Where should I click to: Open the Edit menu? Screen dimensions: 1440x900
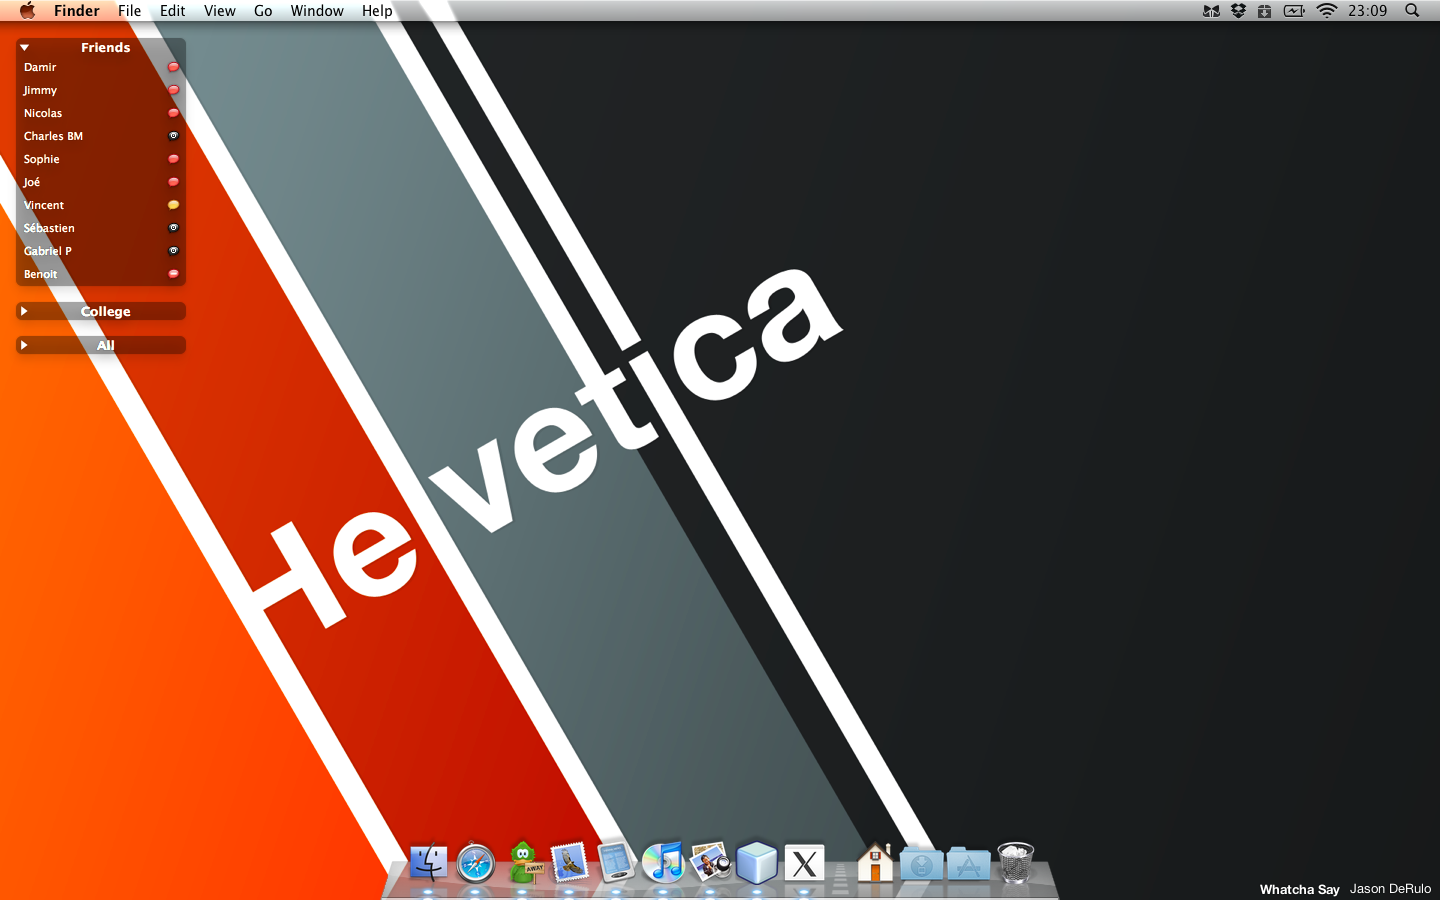(172, 10)
